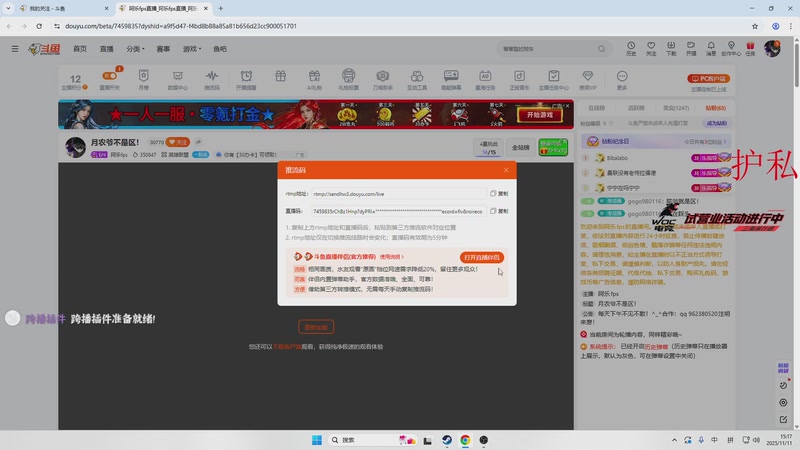Open the hamburger menu beside Douyu logo
800x450 pixels.
click(15, 49)
